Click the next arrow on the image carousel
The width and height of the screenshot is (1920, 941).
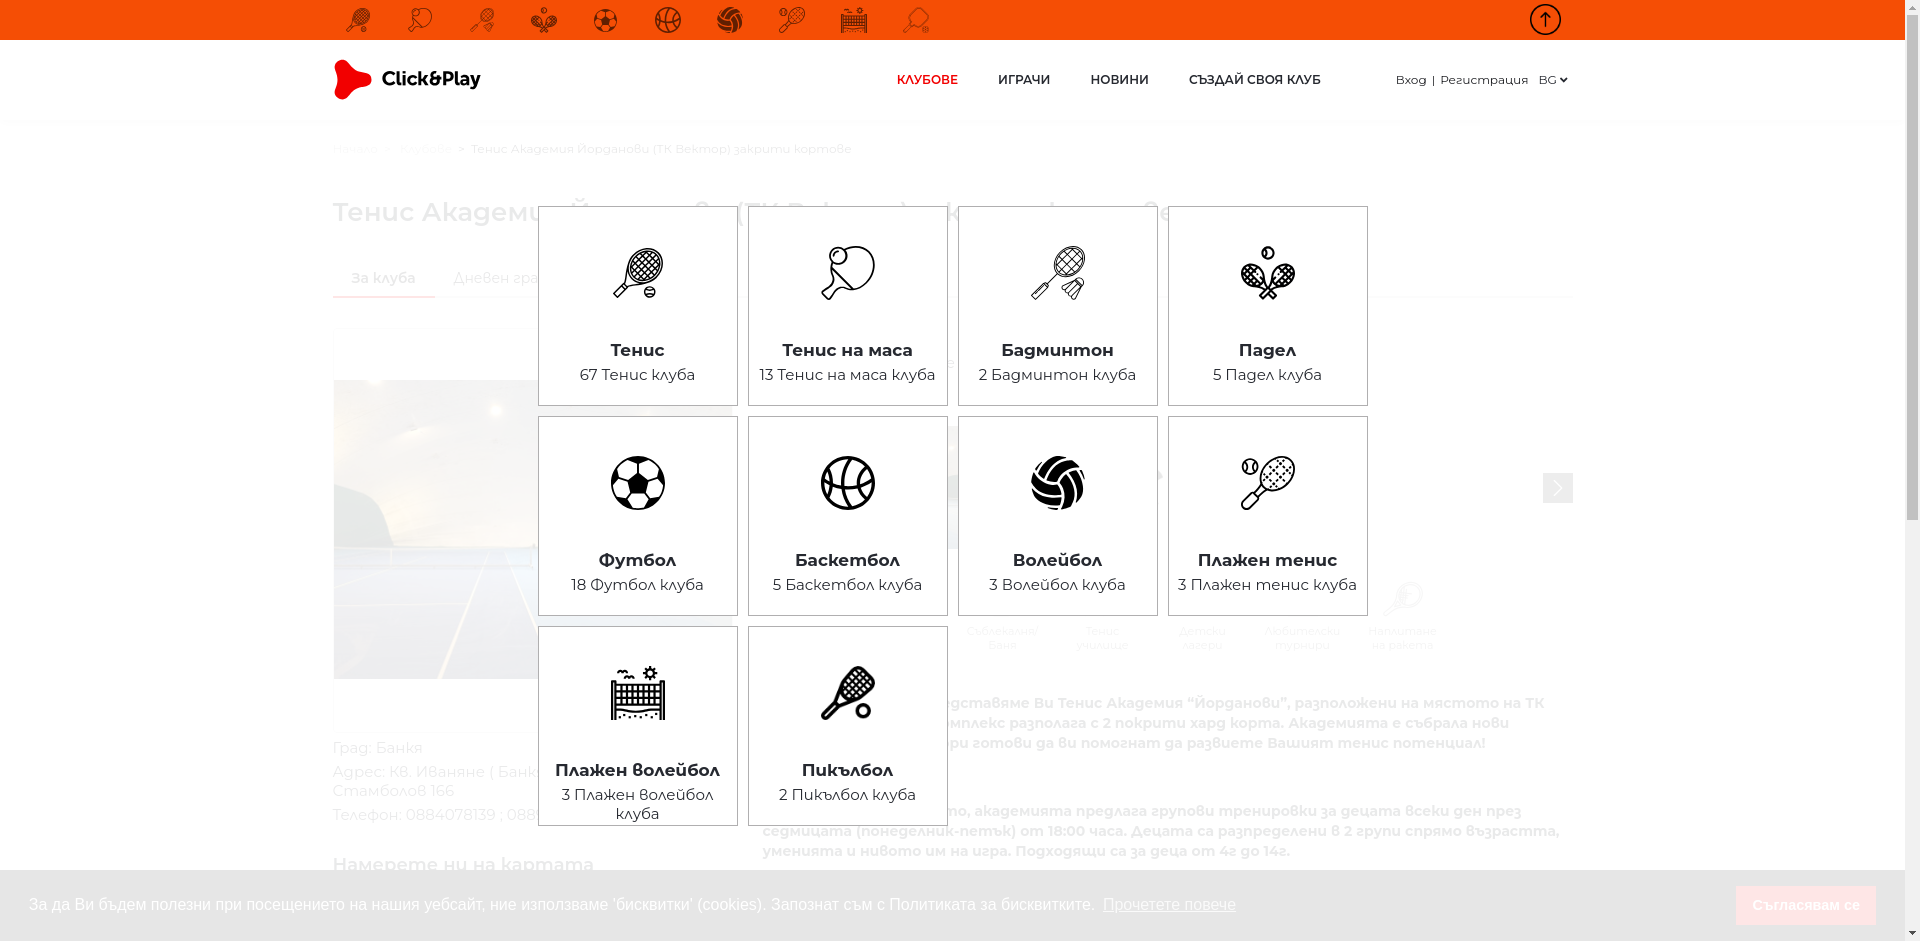click(1557, 488)
